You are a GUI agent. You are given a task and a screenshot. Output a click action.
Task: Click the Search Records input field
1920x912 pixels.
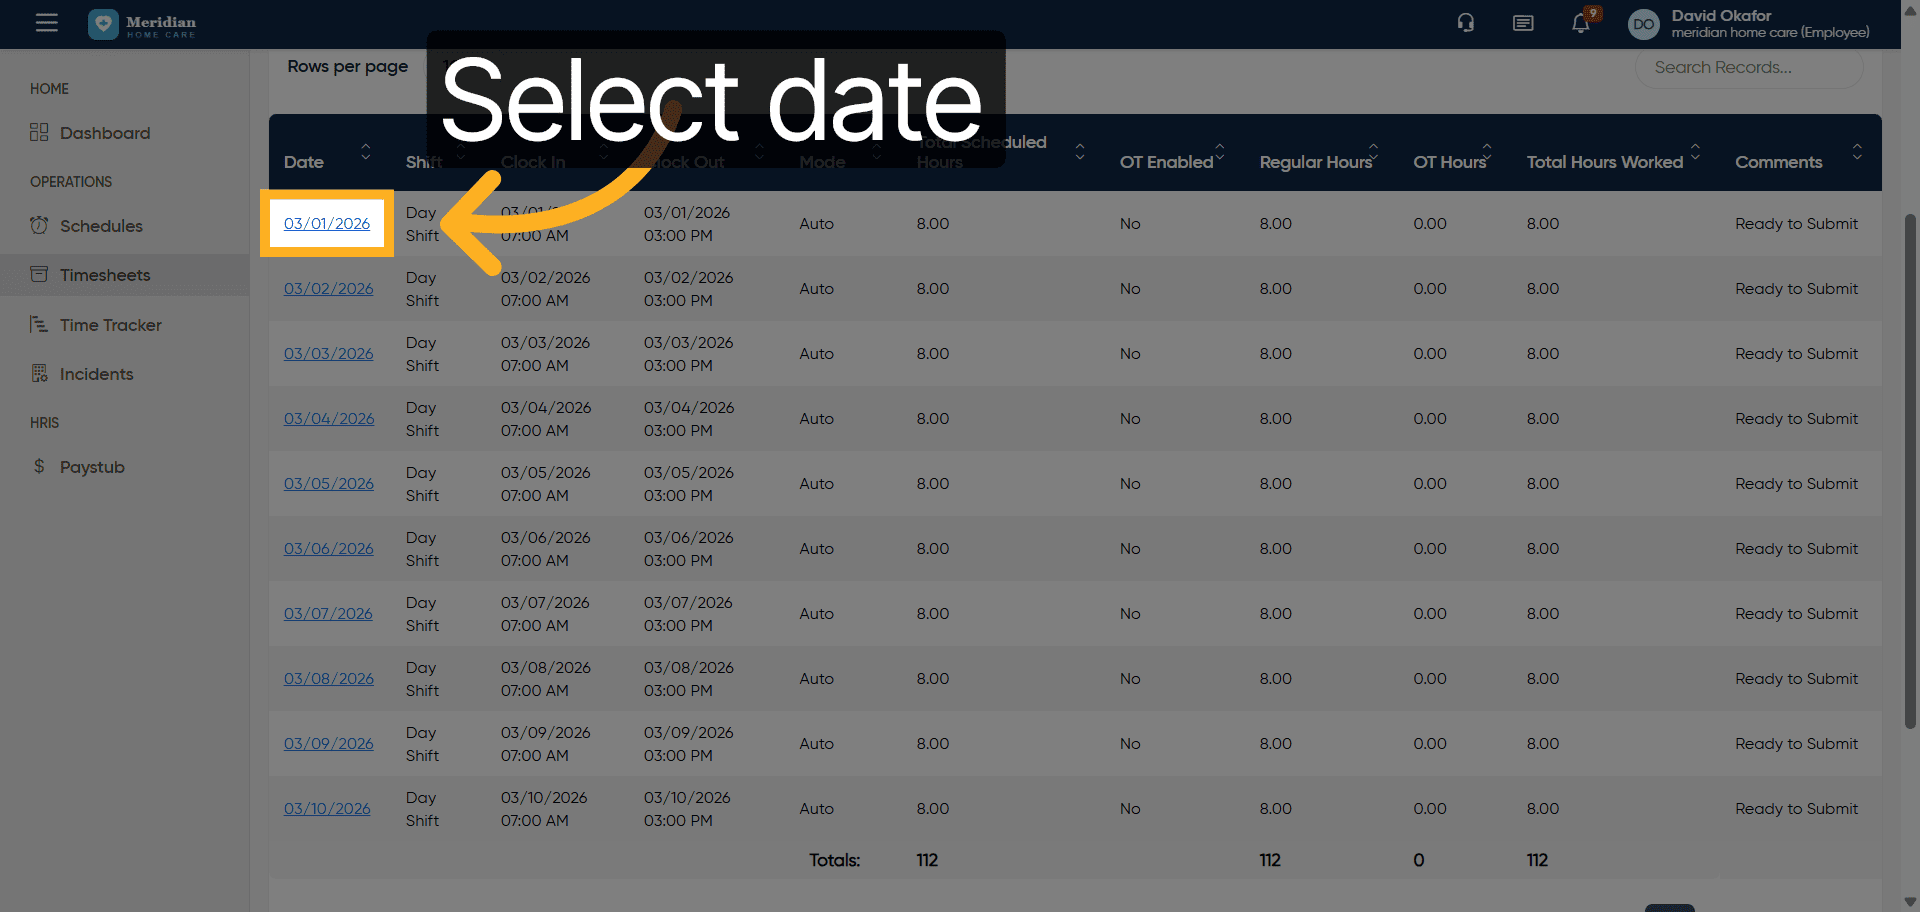pos(1747,68)
